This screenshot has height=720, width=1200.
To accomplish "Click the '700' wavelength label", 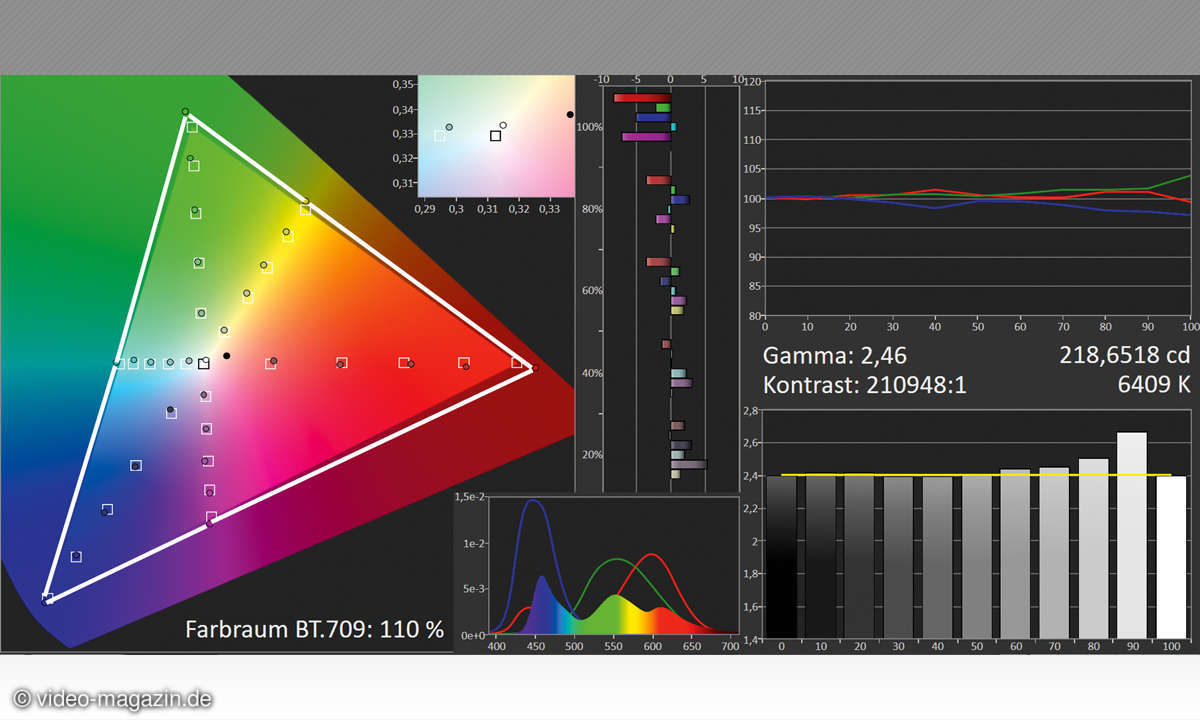I will pos(730,649).
